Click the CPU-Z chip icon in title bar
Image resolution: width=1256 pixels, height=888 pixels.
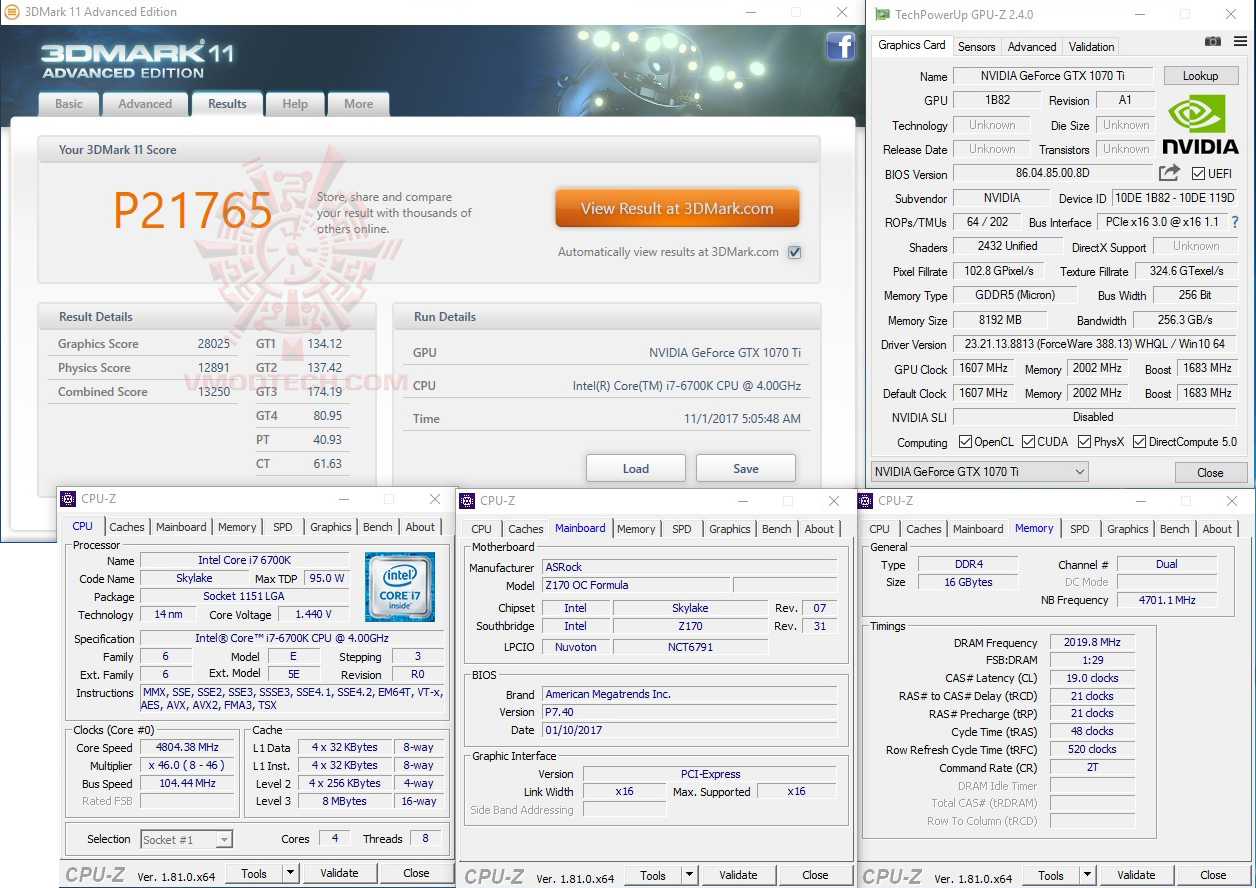[x=68, y=498]
